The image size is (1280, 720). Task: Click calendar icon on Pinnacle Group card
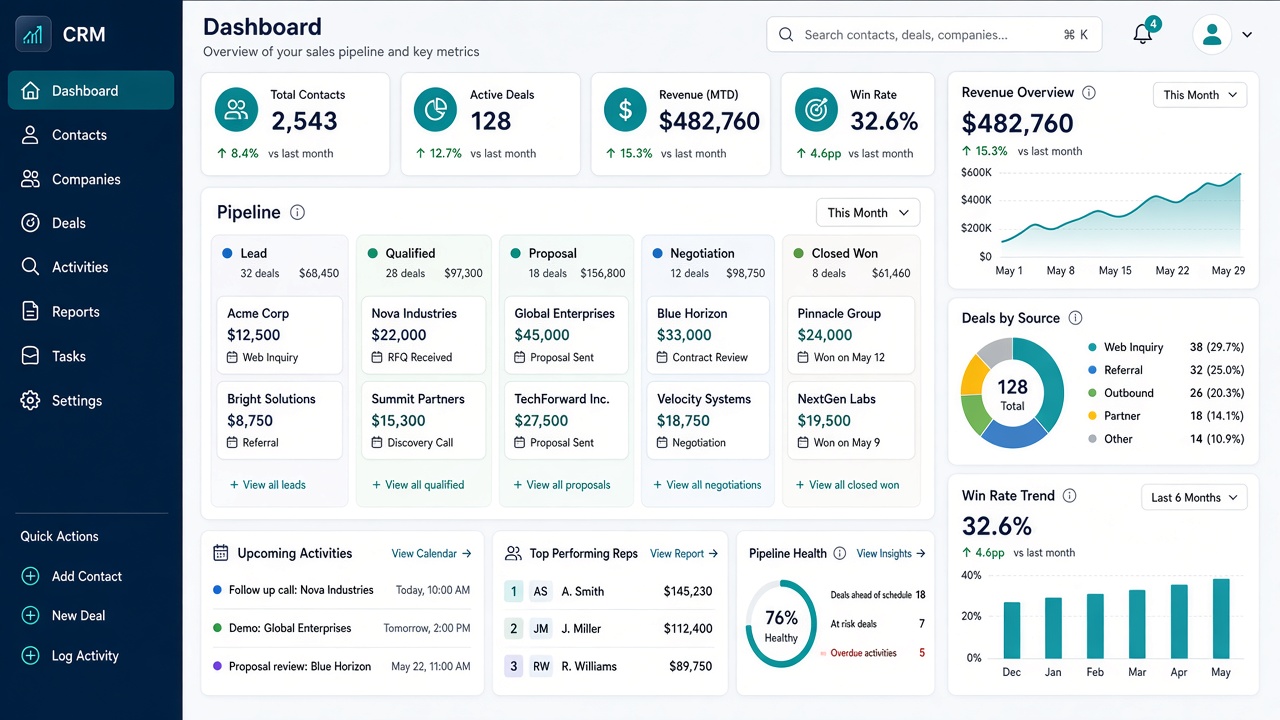pyautogui.click(x=804, y=357)
